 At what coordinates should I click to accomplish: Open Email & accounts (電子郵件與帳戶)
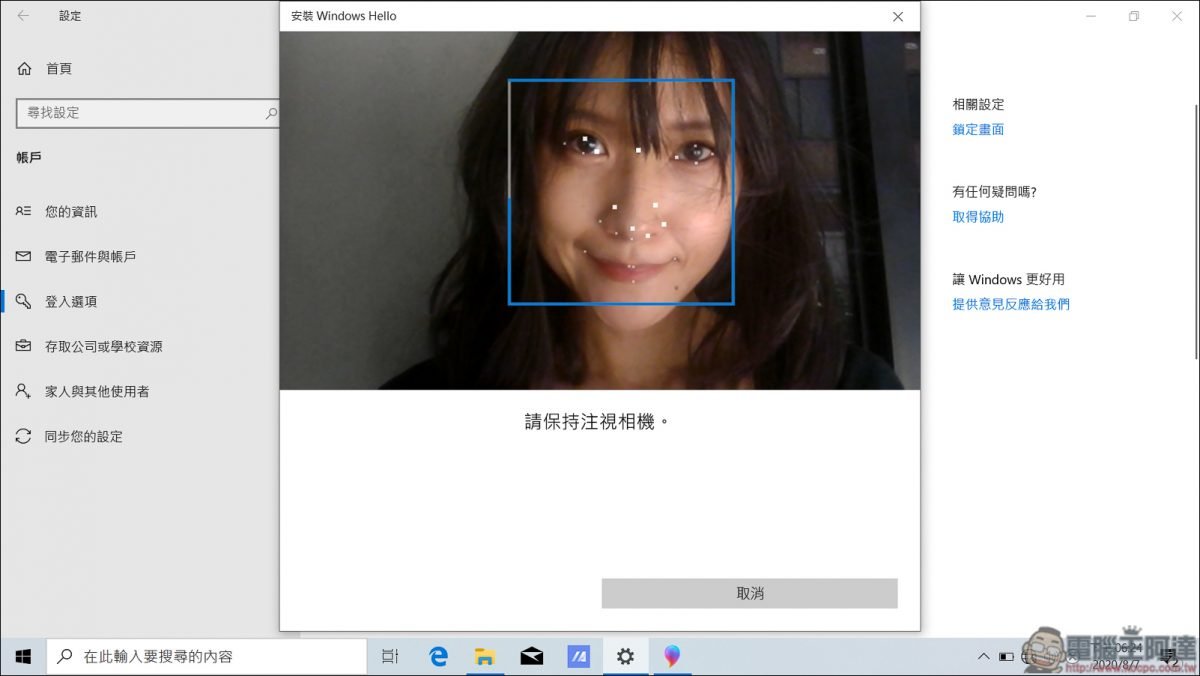click(x=90, y=257)
